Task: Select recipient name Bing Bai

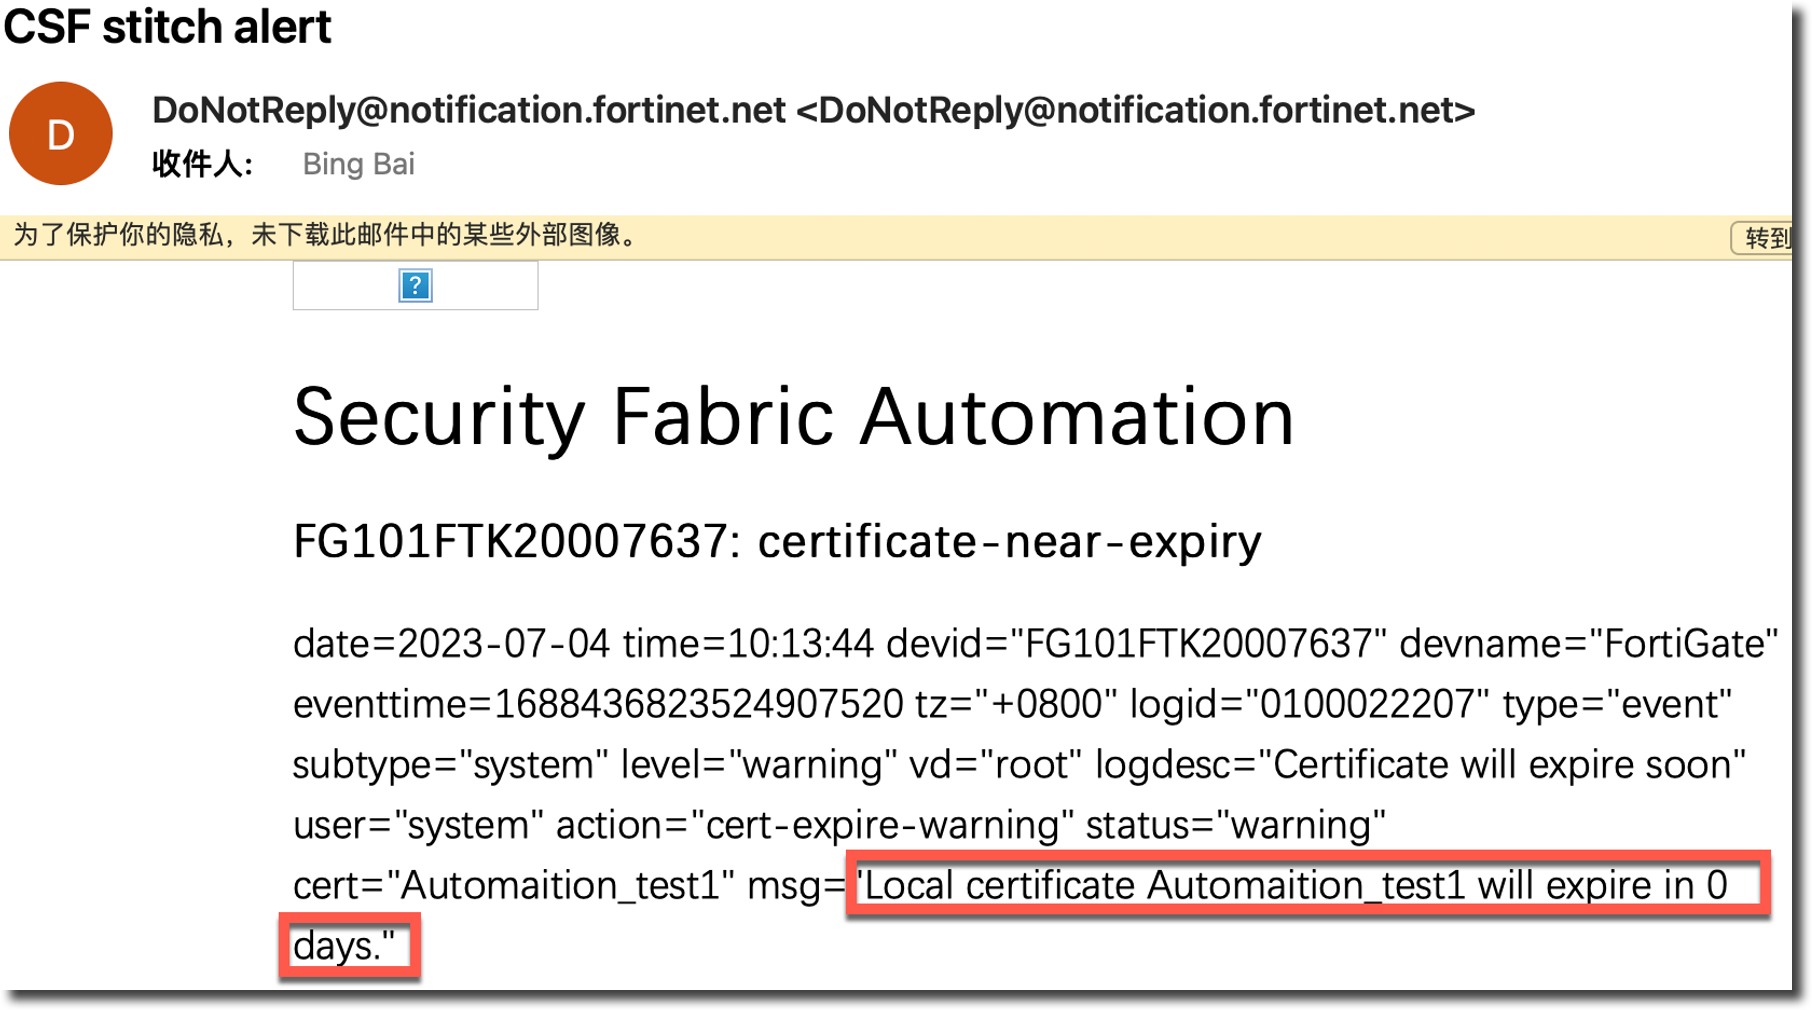Action: (358, 164)
